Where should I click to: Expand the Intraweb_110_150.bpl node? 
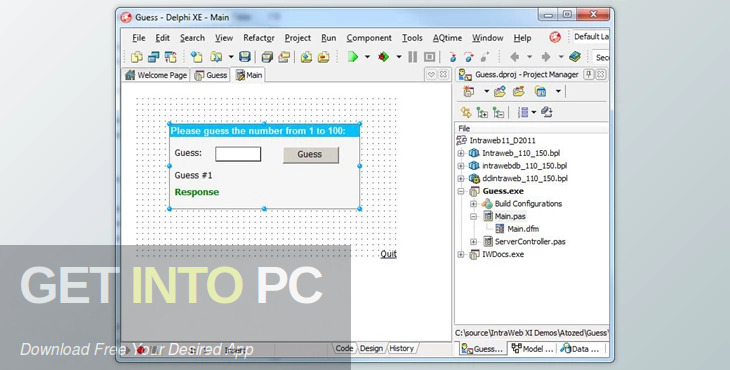[460, 153]
